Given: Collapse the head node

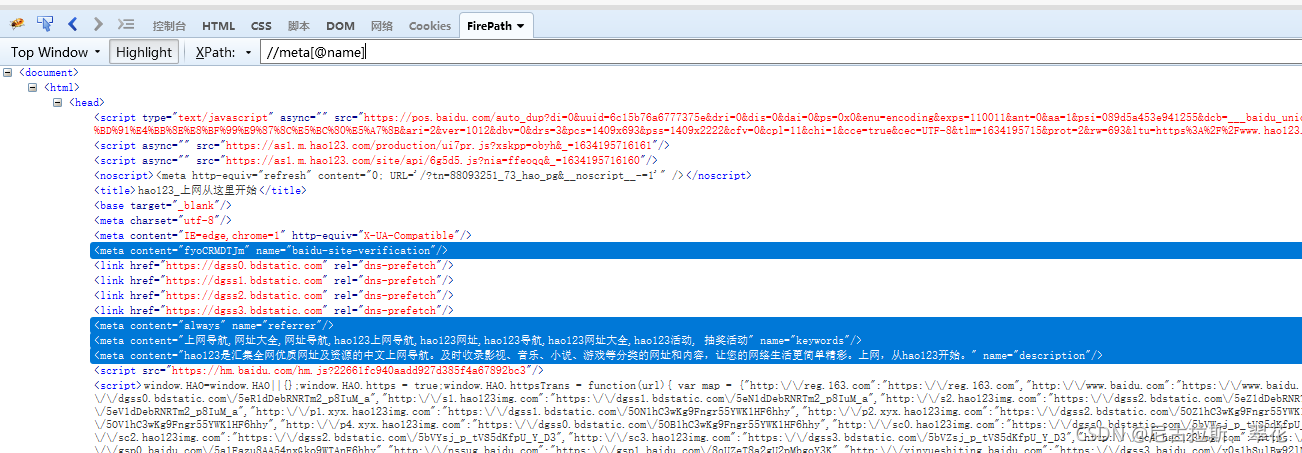Looking at the screenshot, I should coord(58,103).
